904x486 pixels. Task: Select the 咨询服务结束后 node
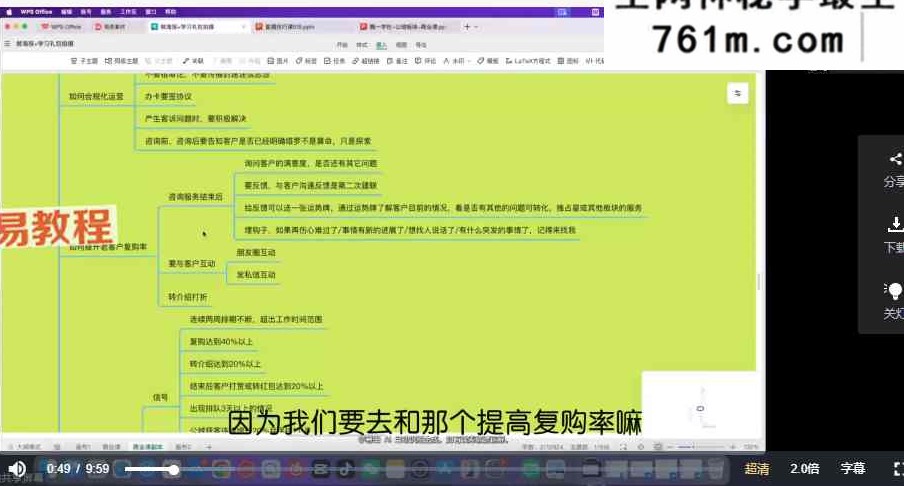pyautogui.click(x=195, y=197)
